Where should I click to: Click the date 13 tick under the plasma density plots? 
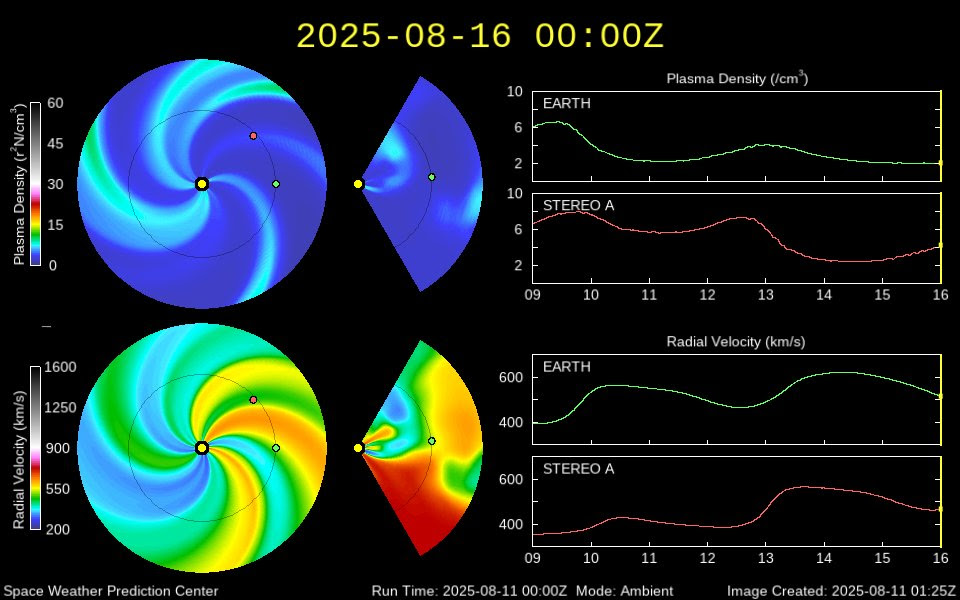tap(765, 295)
